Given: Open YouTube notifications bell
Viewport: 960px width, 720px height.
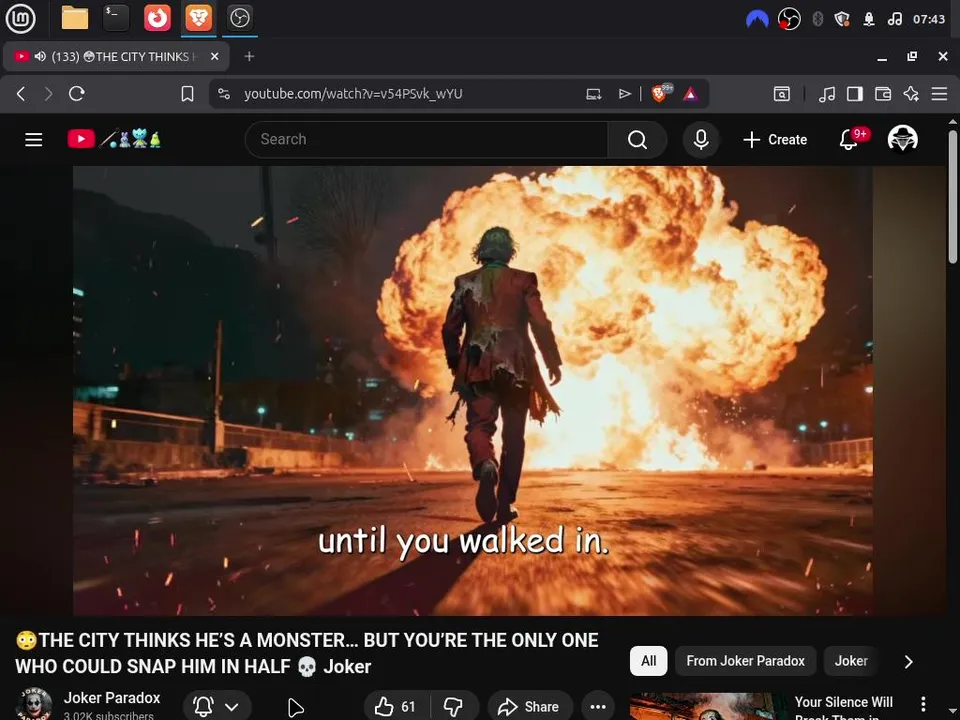Looking at the screenshot, I should click(849, 140).
